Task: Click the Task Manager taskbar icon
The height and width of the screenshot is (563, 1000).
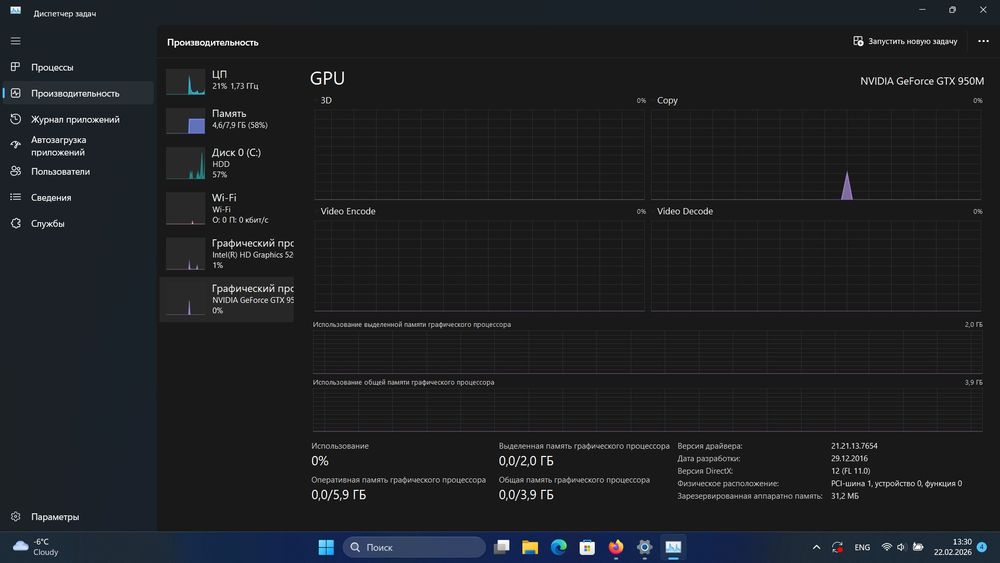Action: point(673,547)
